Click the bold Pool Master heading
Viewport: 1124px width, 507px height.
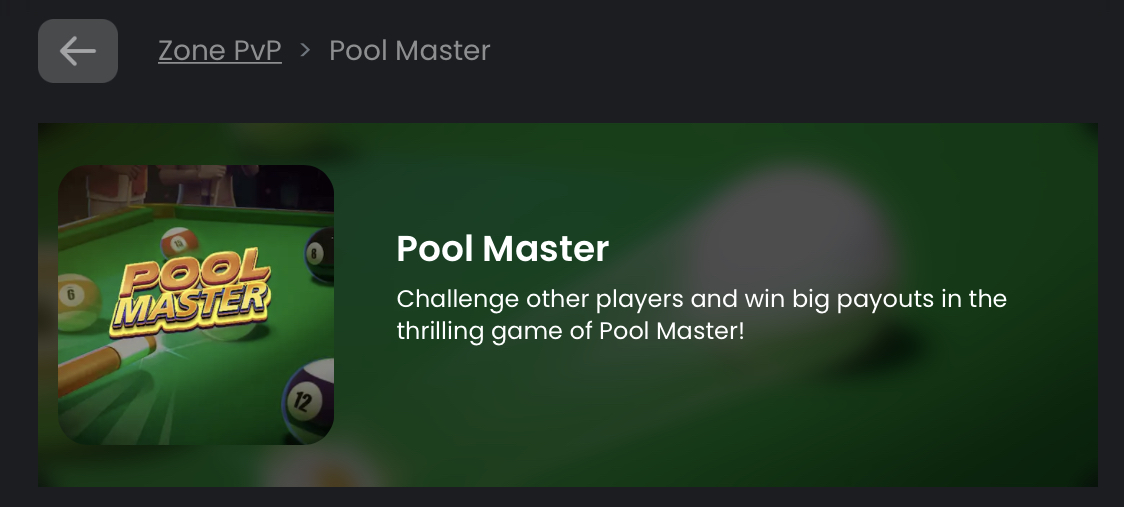[x=503, y=248]
